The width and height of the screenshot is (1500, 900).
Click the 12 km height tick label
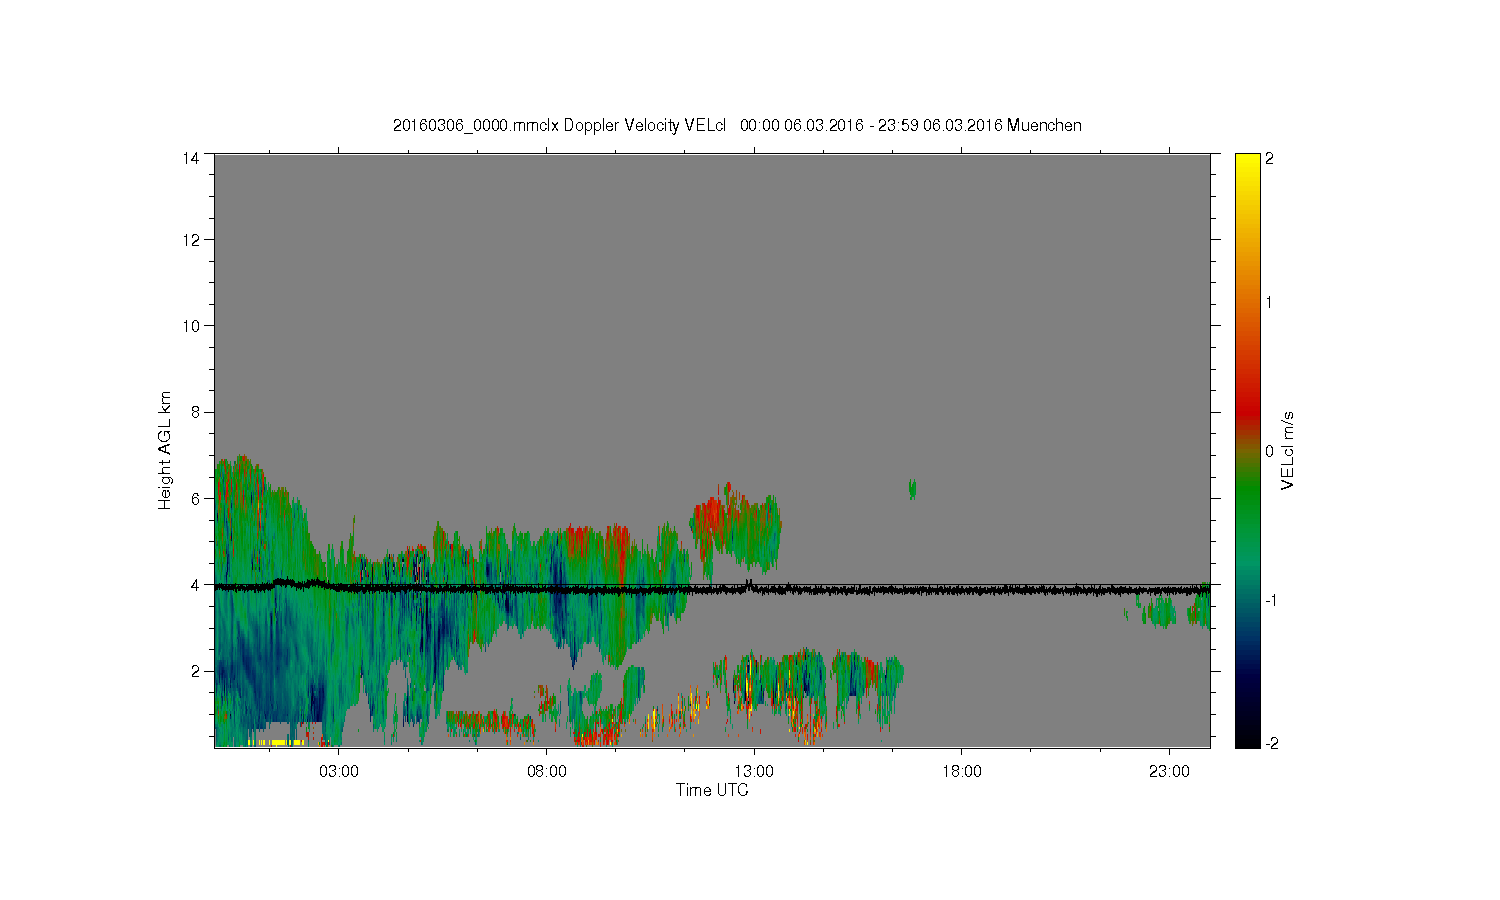pos(192,239)
